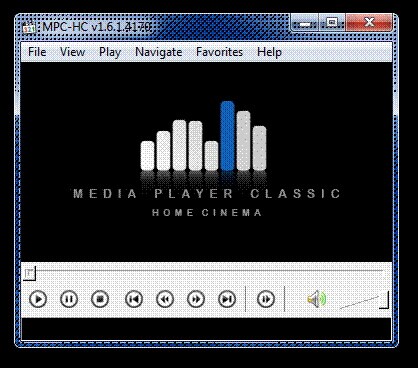Screen dimensions: 418x368
Task: Mute audio with the speaker icon
Action: [317, 299]
